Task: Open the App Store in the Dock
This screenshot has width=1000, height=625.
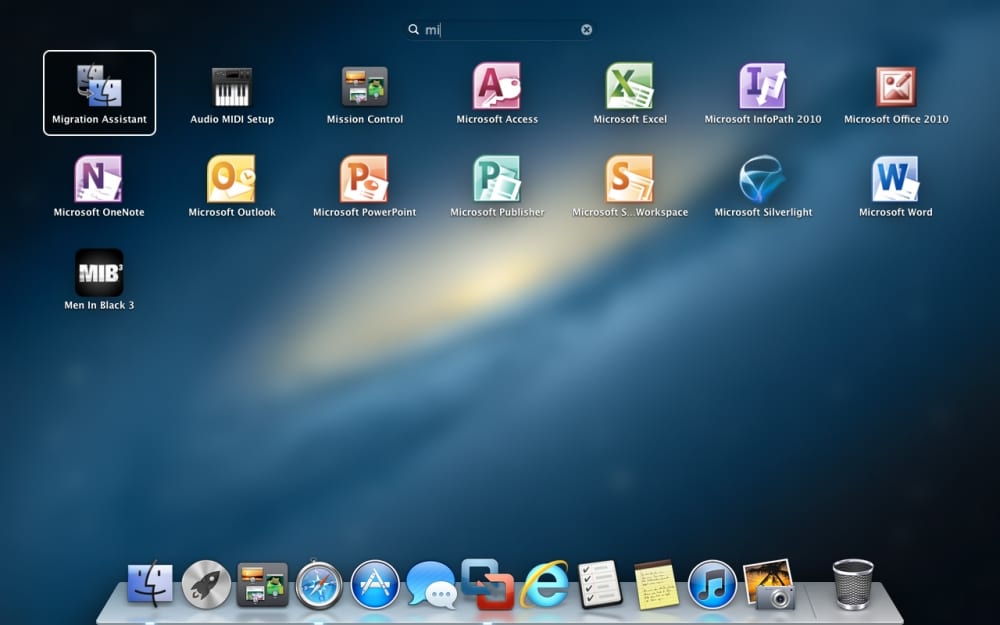Action: [374, 584]
